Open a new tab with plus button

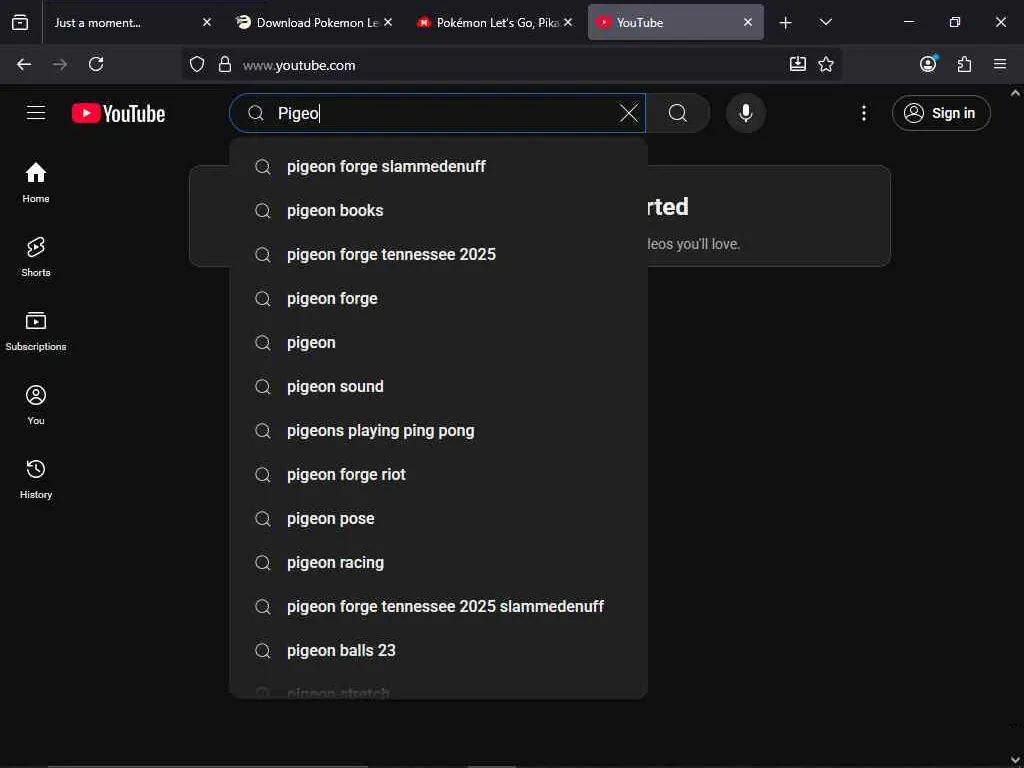pos(786,23)
